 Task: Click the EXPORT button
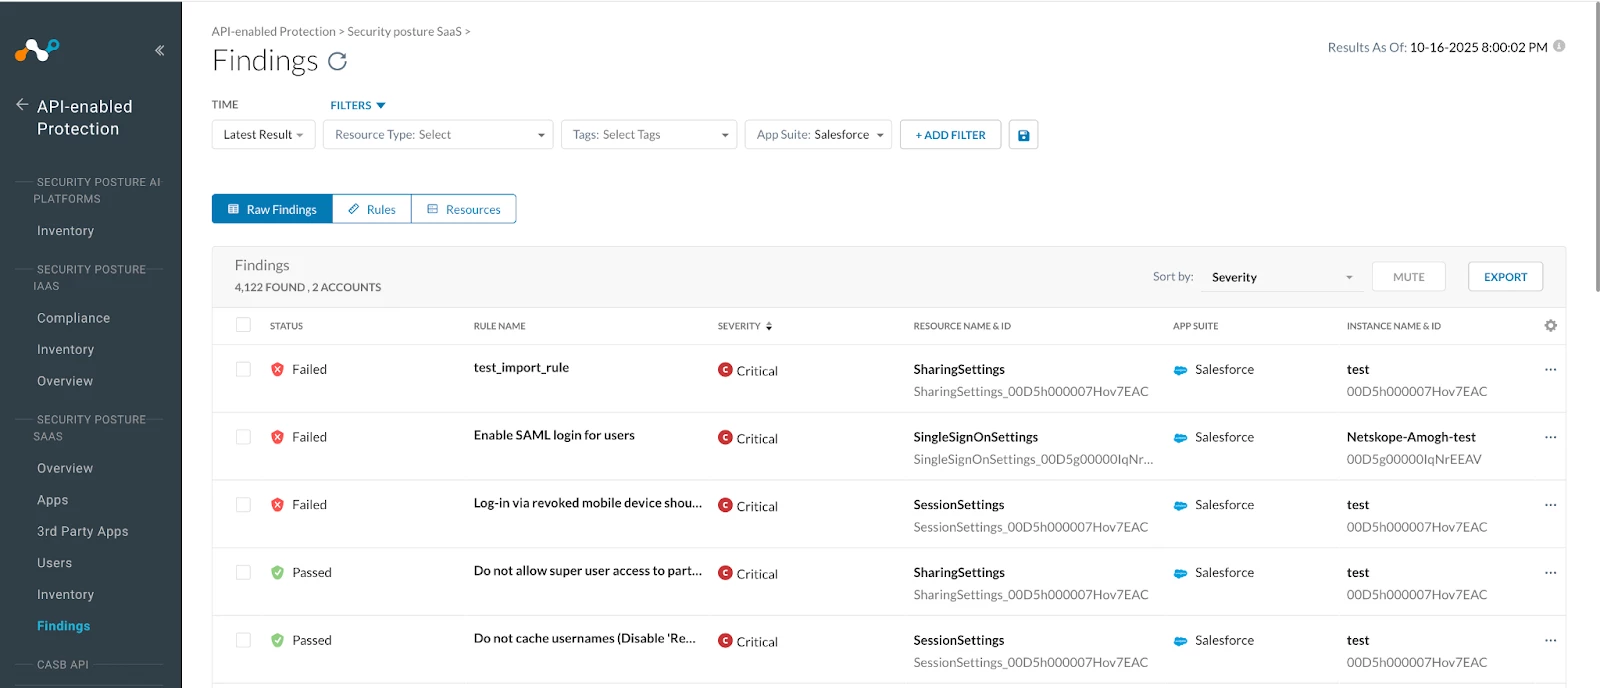click(x=1505, y=277)
